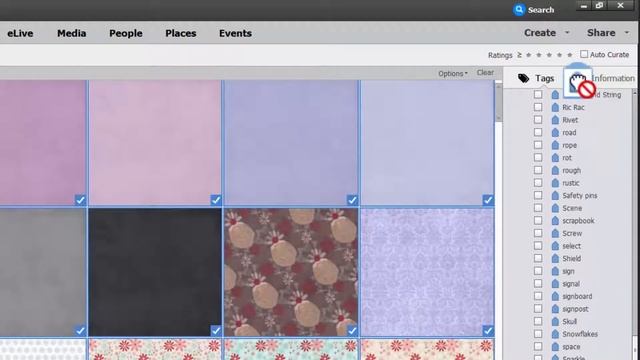Select the brown floral pattern thumbnail

tap(291, 272)
